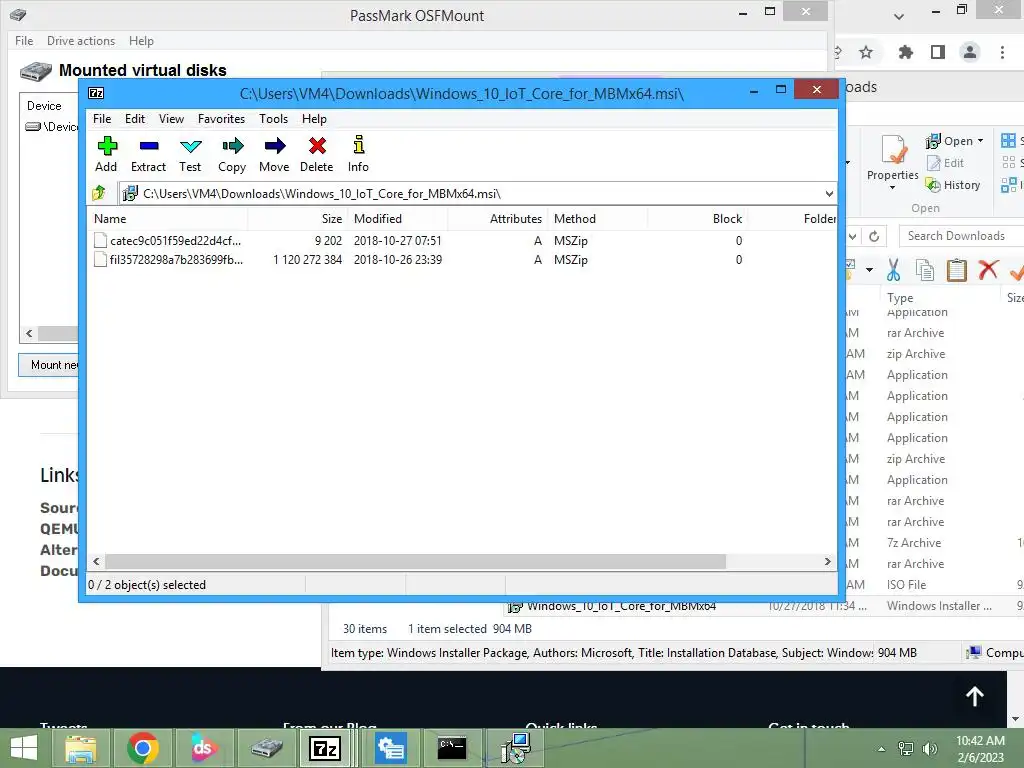Show hidden system tray icons
Viewport: 1024px width, 768px height.
coord(881,748)
